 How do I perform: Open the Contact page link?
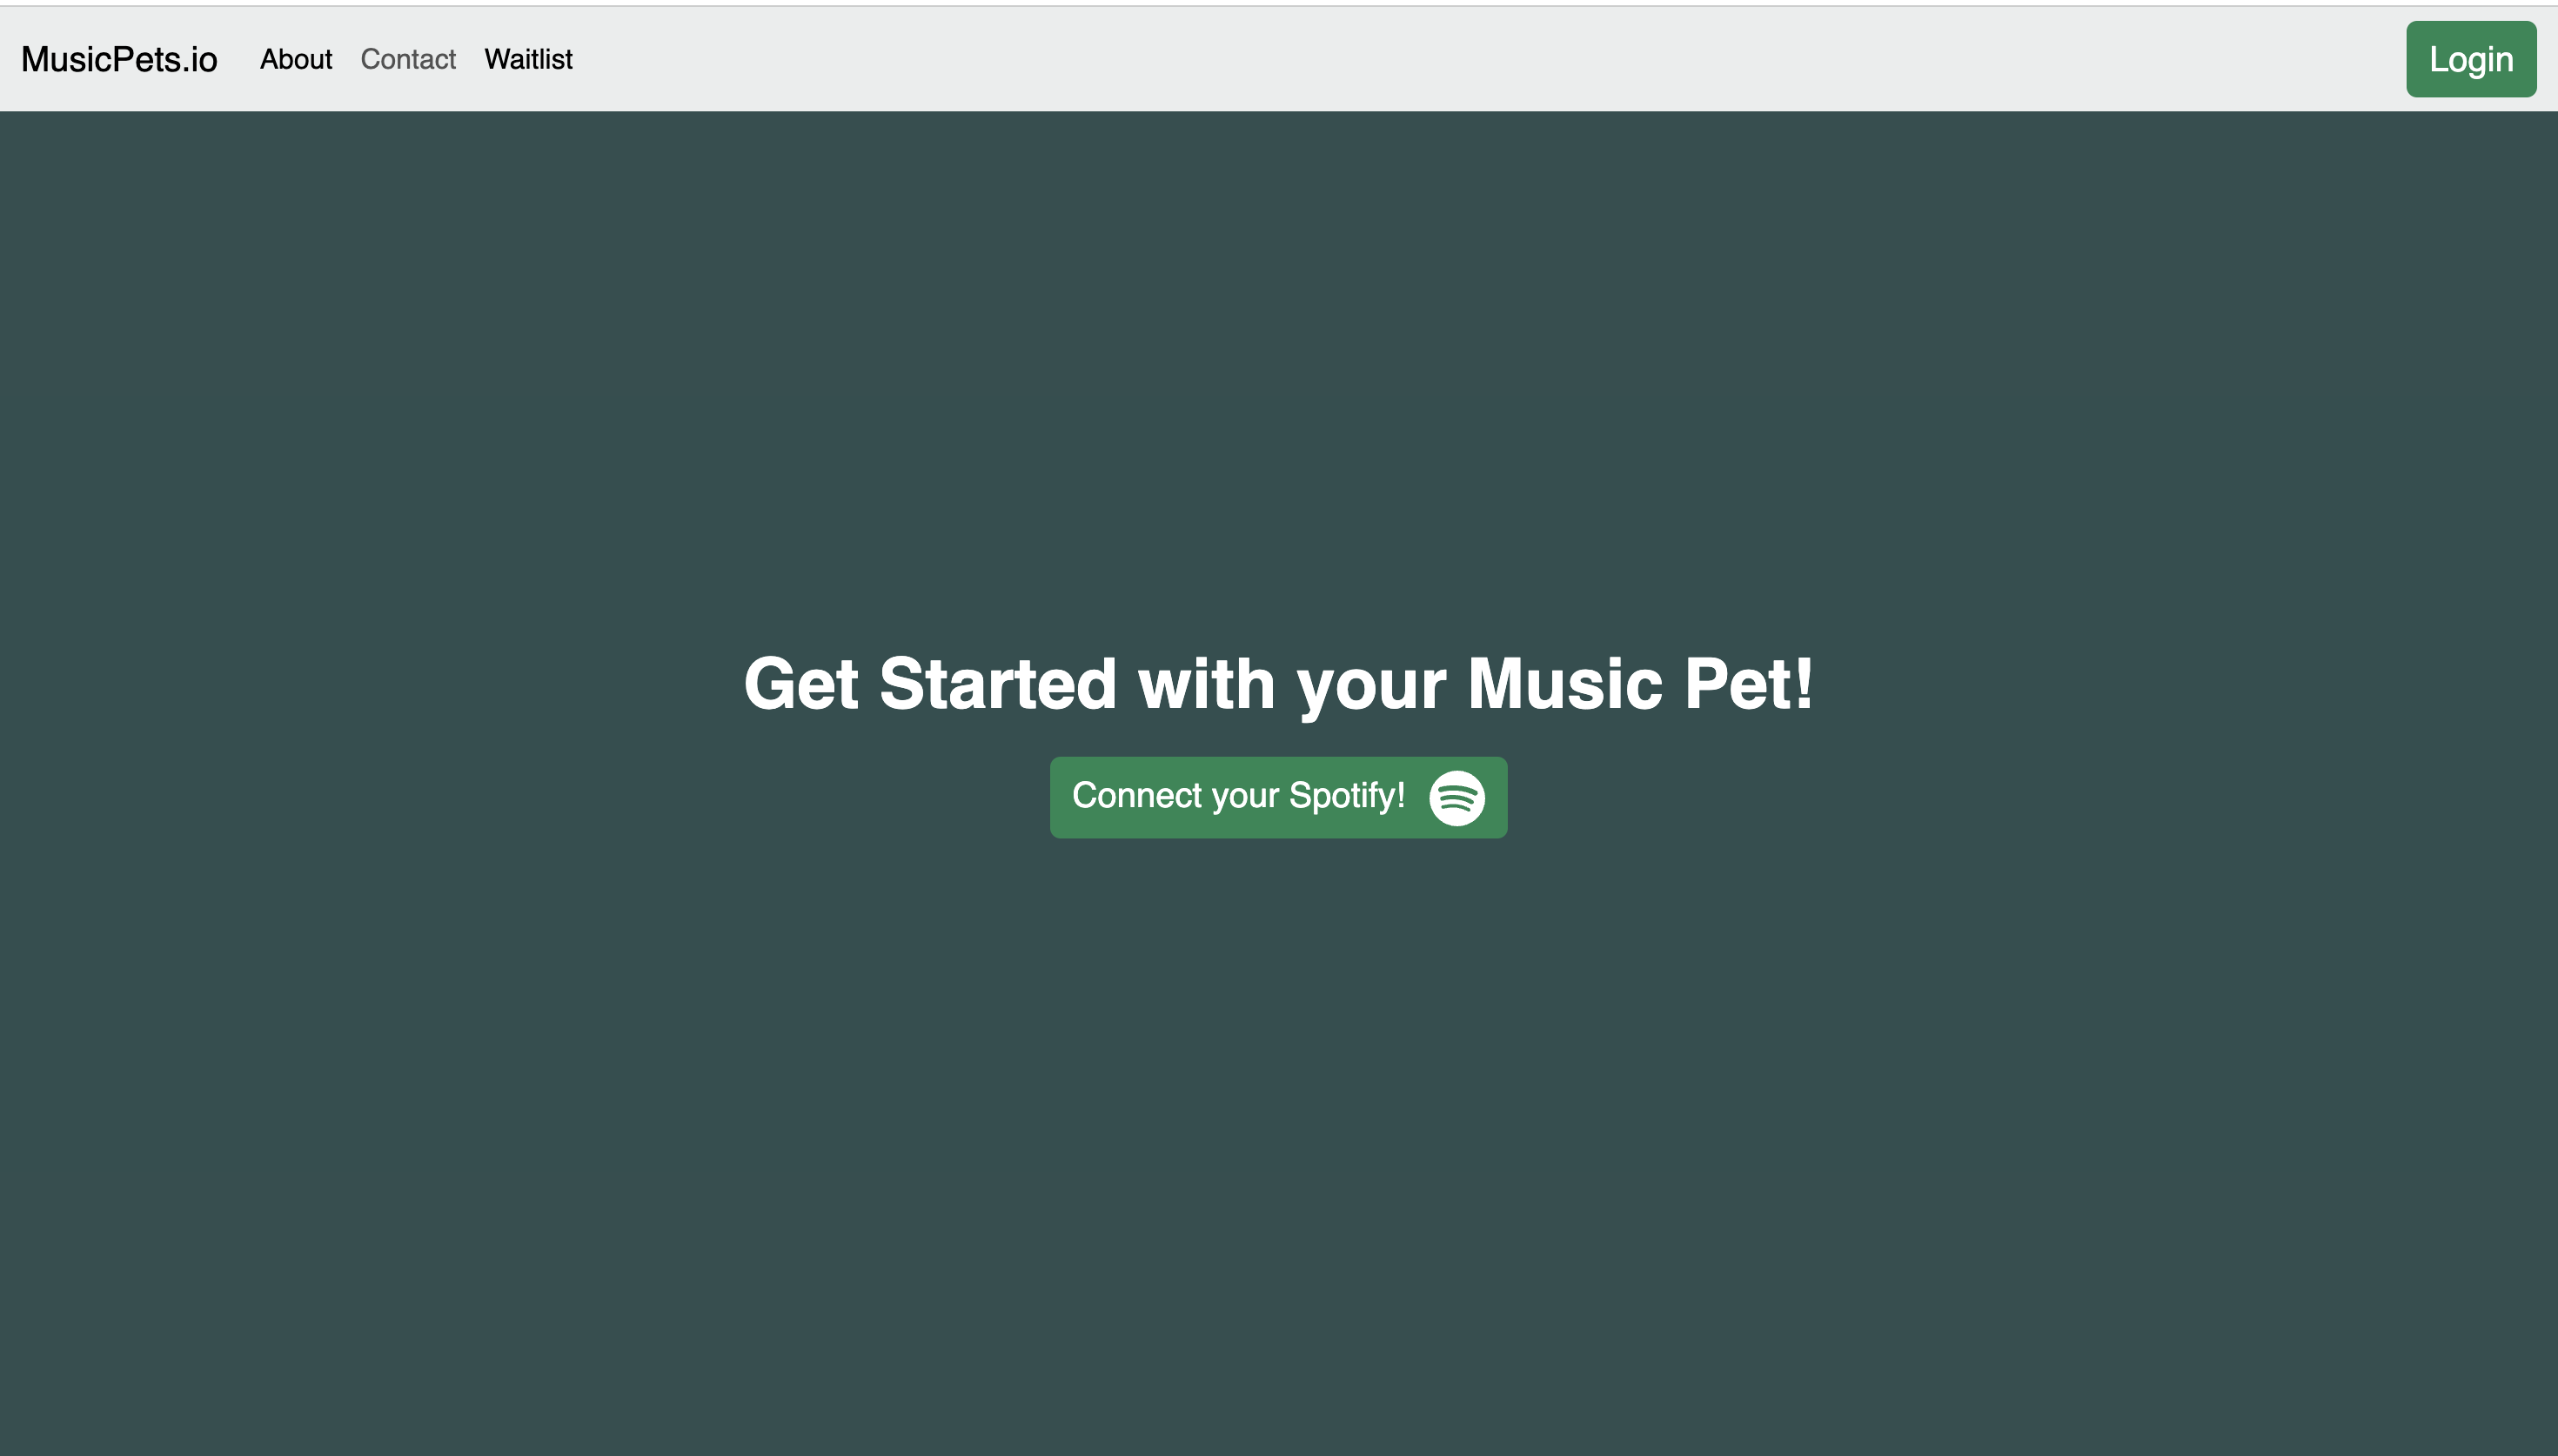[x=408, y=59]
